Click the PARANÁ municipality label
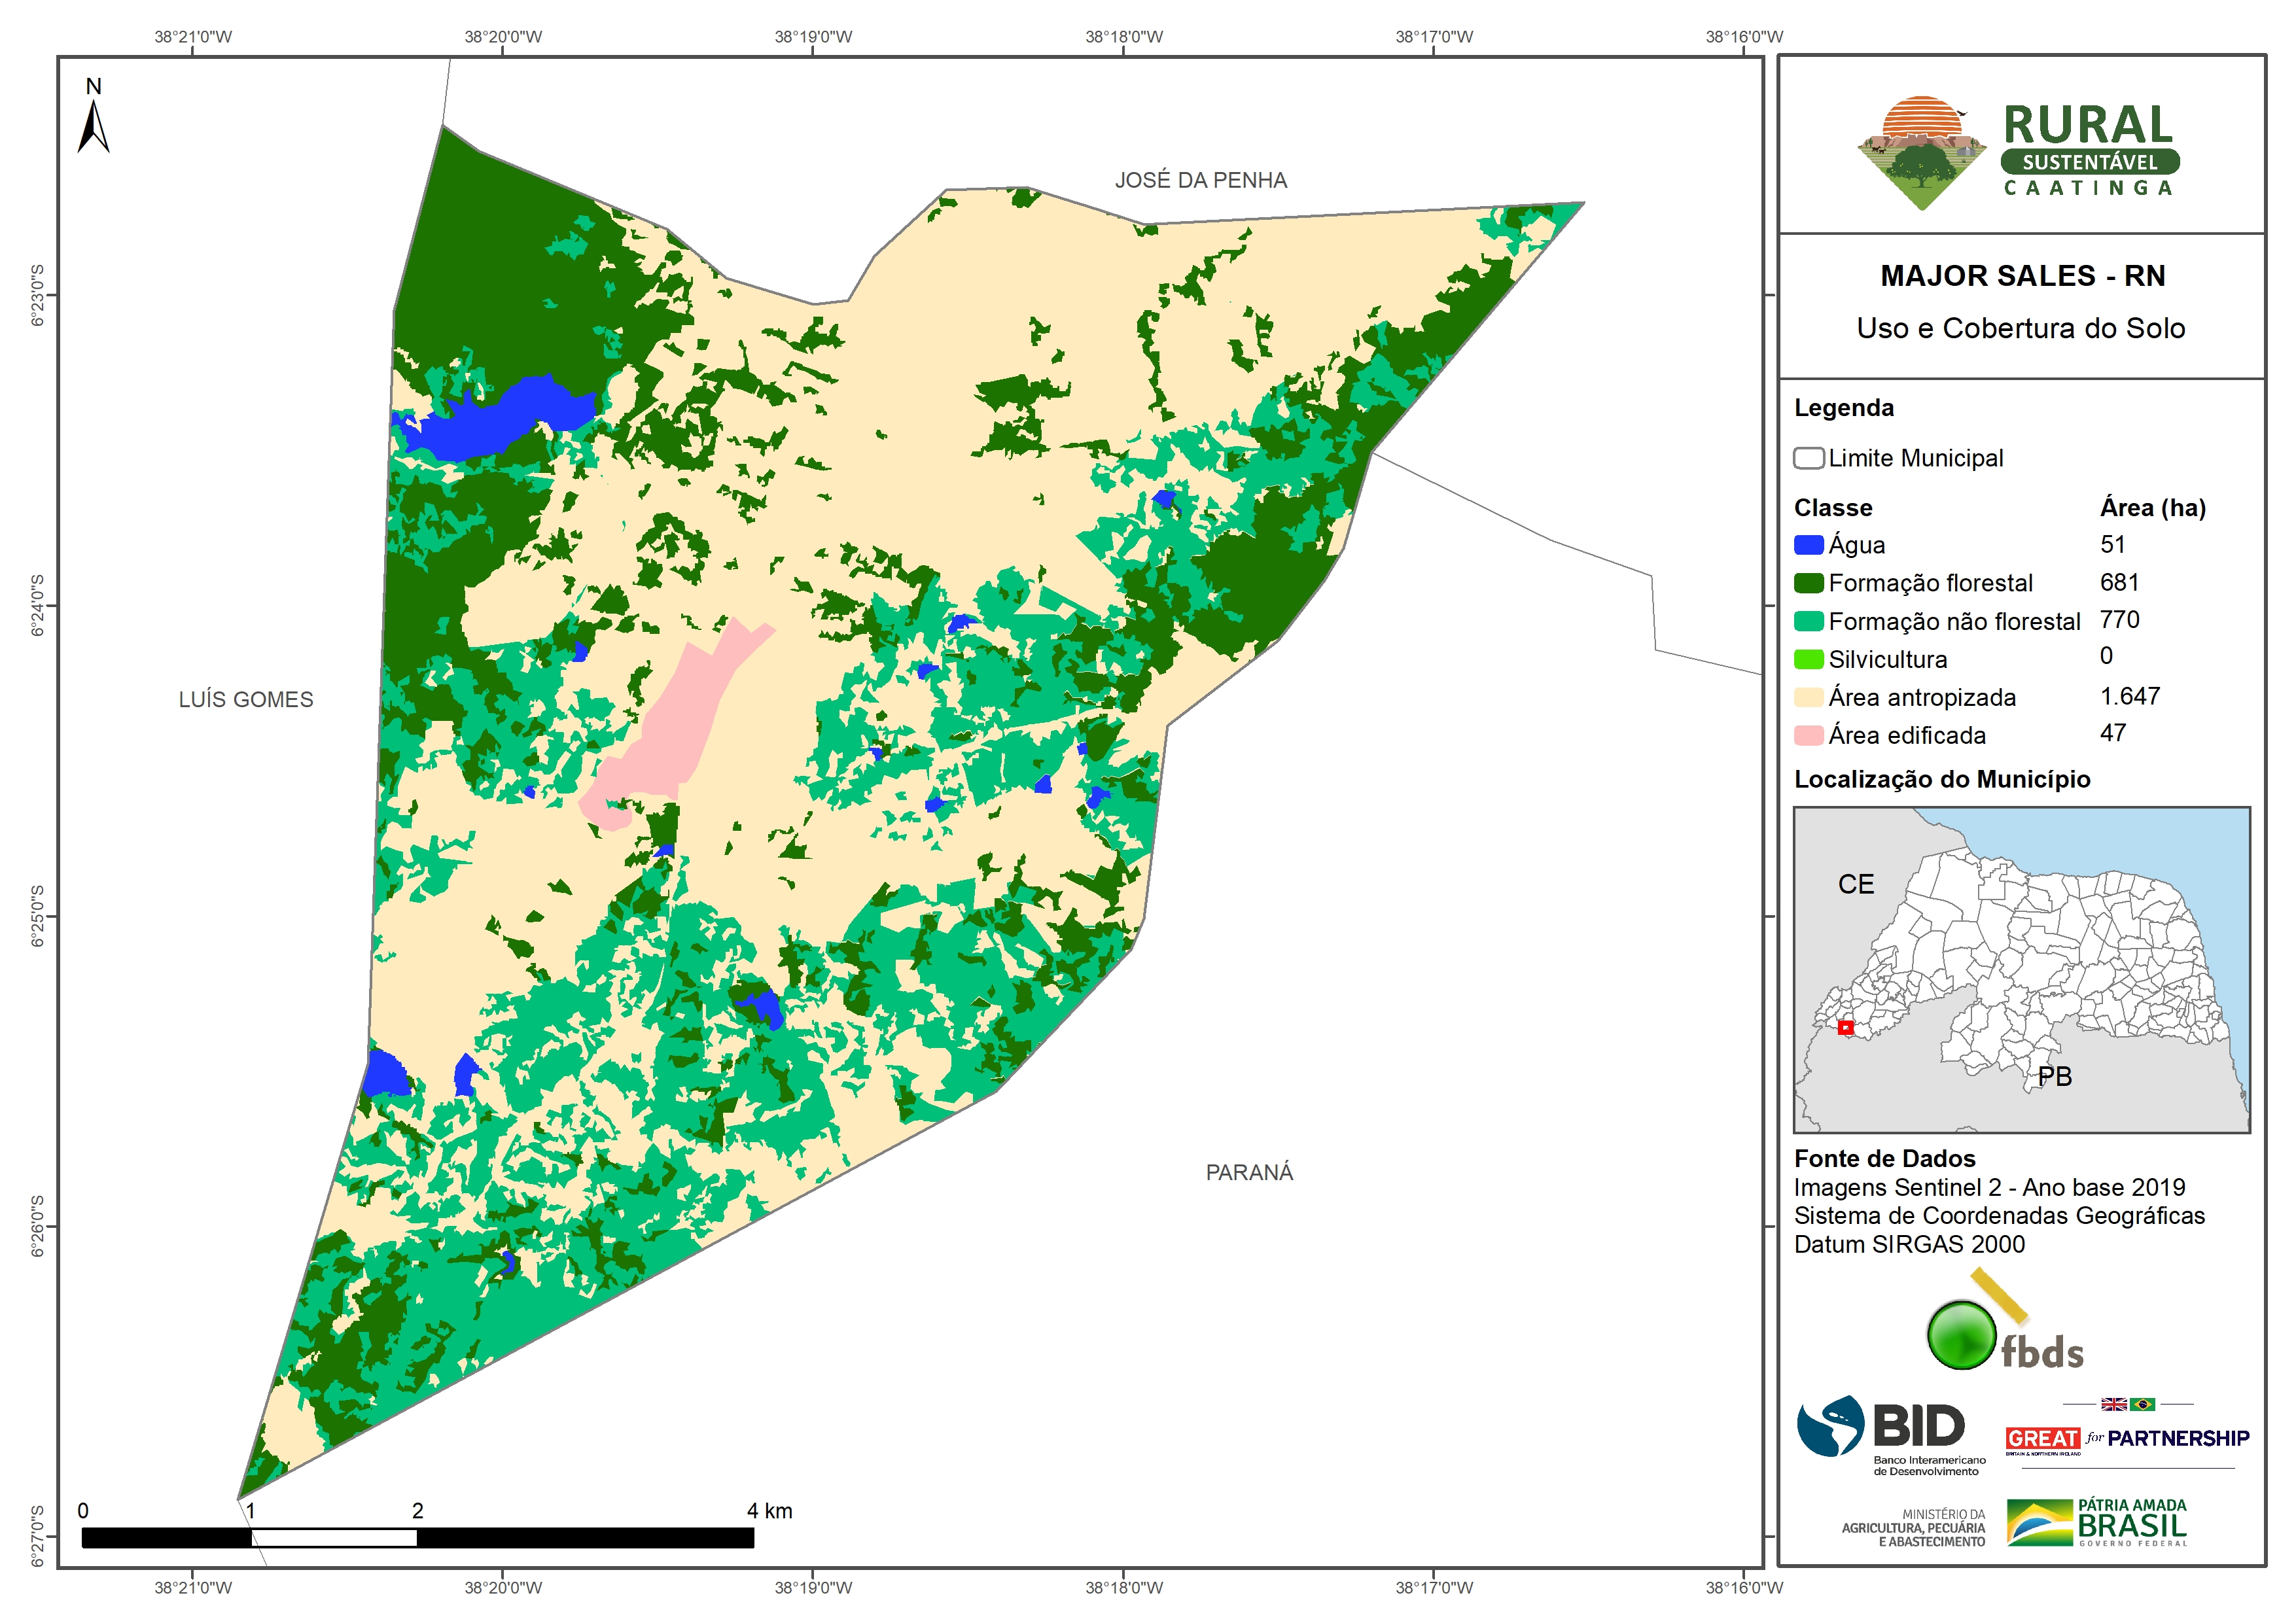Screen dimensions: 2296x1623 1249,1172
